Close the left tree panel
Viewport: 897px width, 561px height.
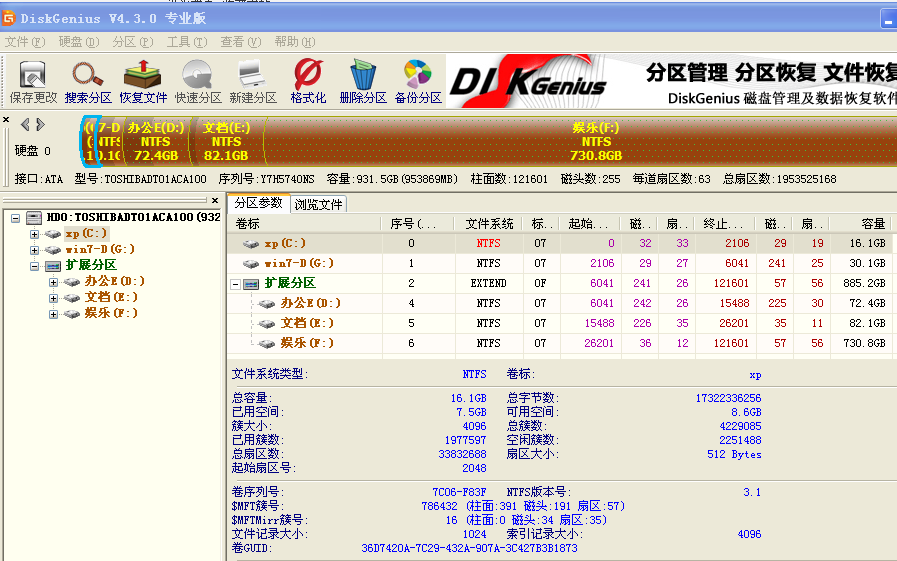pos(215,200)
